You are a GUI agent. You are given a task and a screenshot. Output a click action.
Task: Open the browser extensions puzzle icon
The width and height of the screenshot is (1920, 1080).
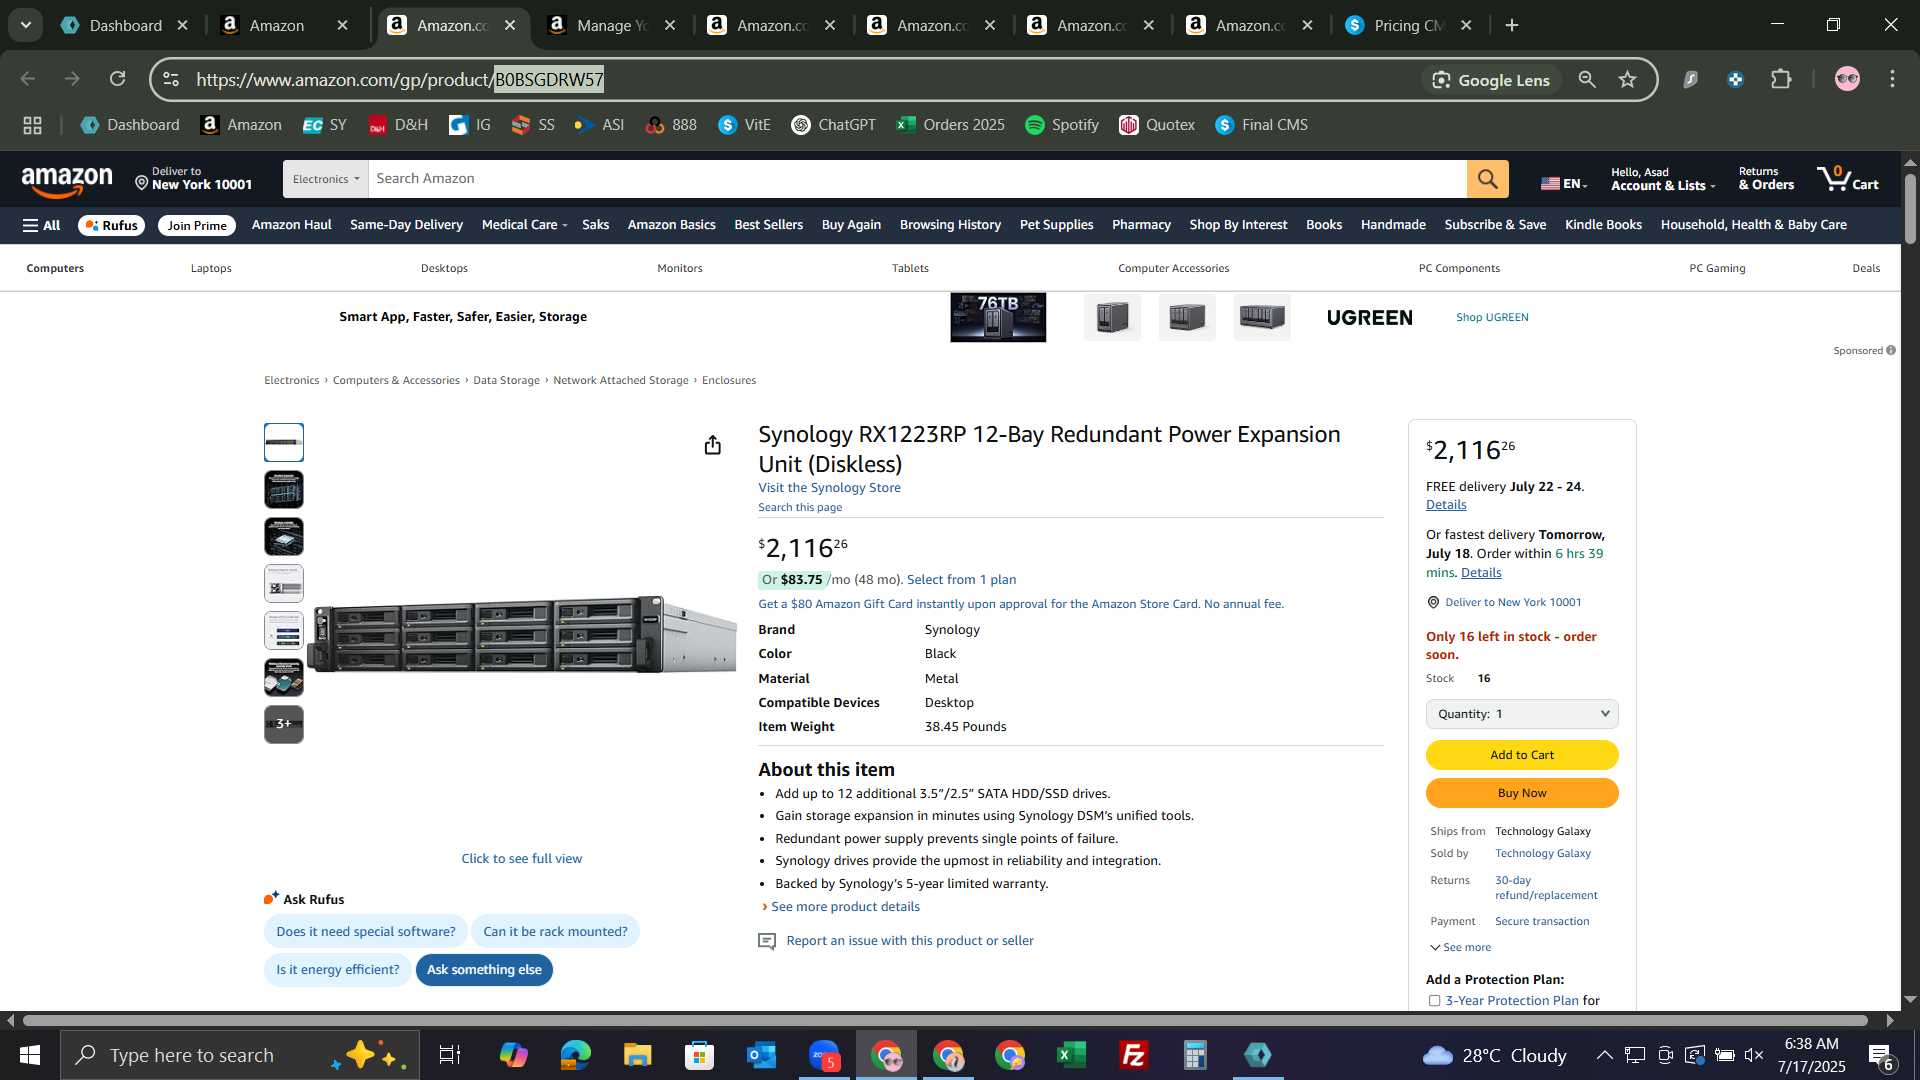[1781, 79]
